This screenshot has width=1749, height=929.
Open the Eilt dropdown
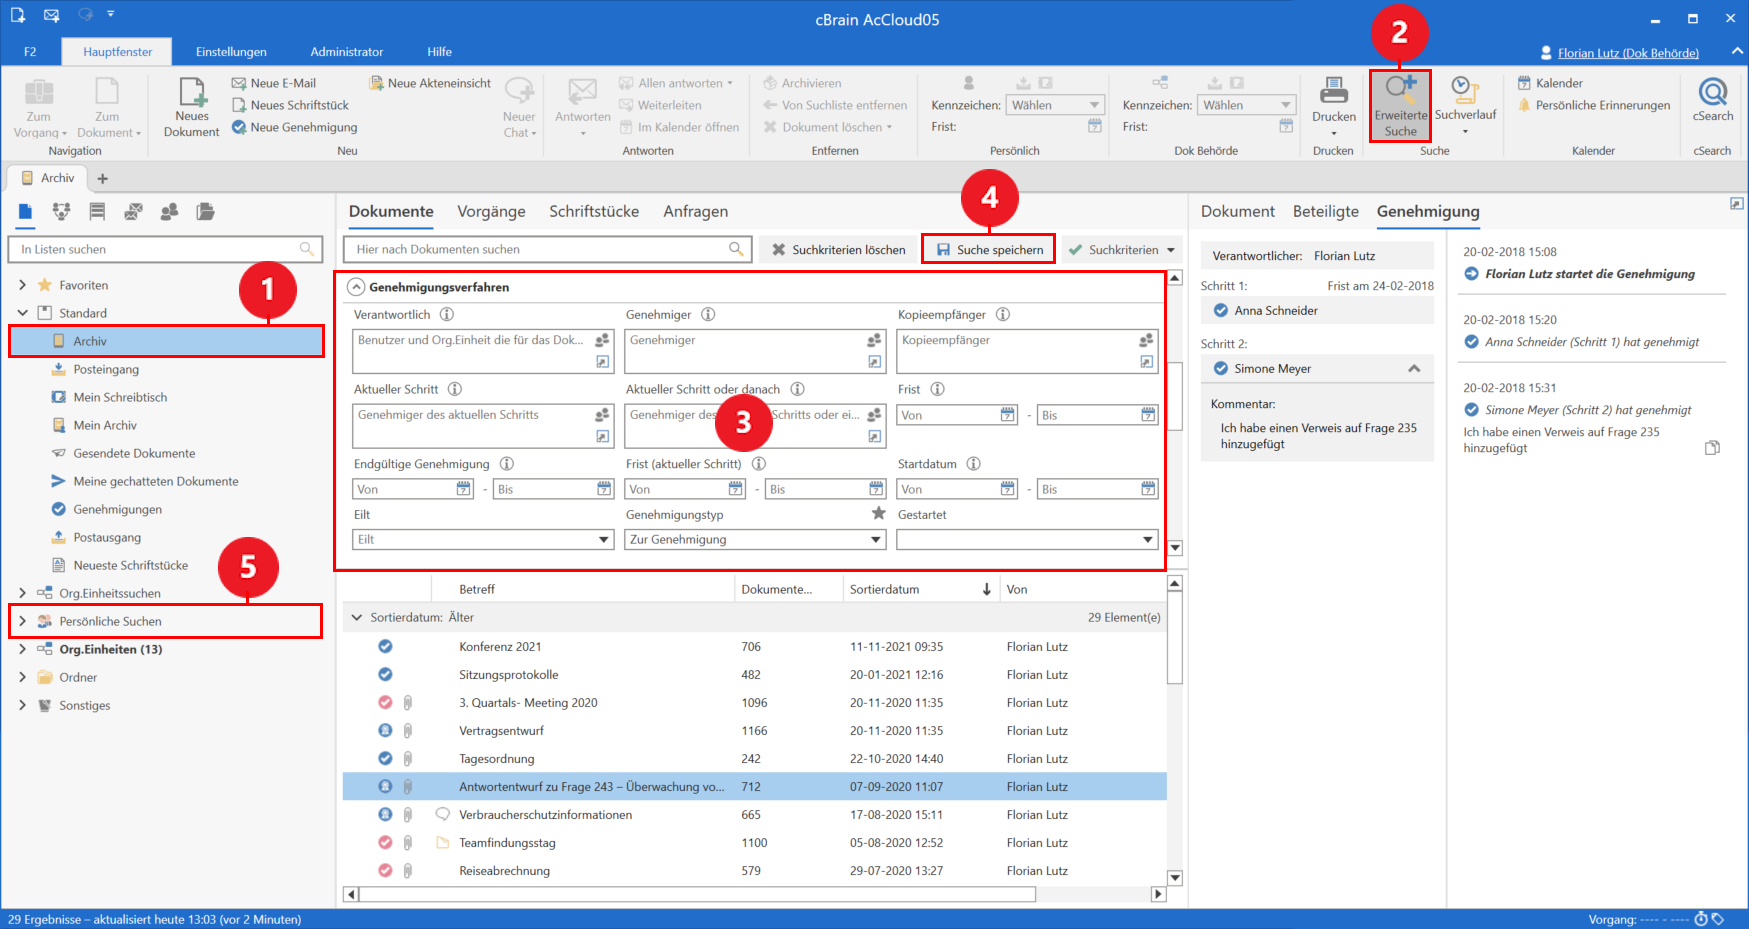(x=604, y=540)
